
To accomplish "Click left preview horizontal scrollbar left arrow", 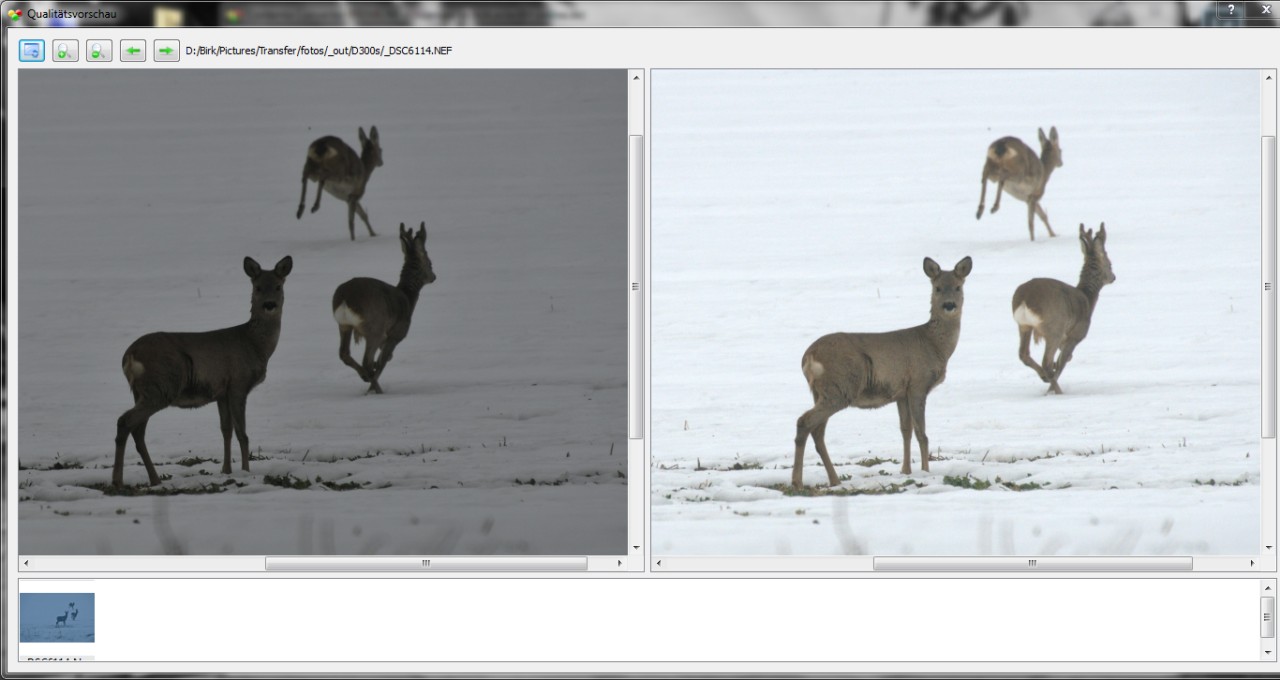I will [26, 564].
